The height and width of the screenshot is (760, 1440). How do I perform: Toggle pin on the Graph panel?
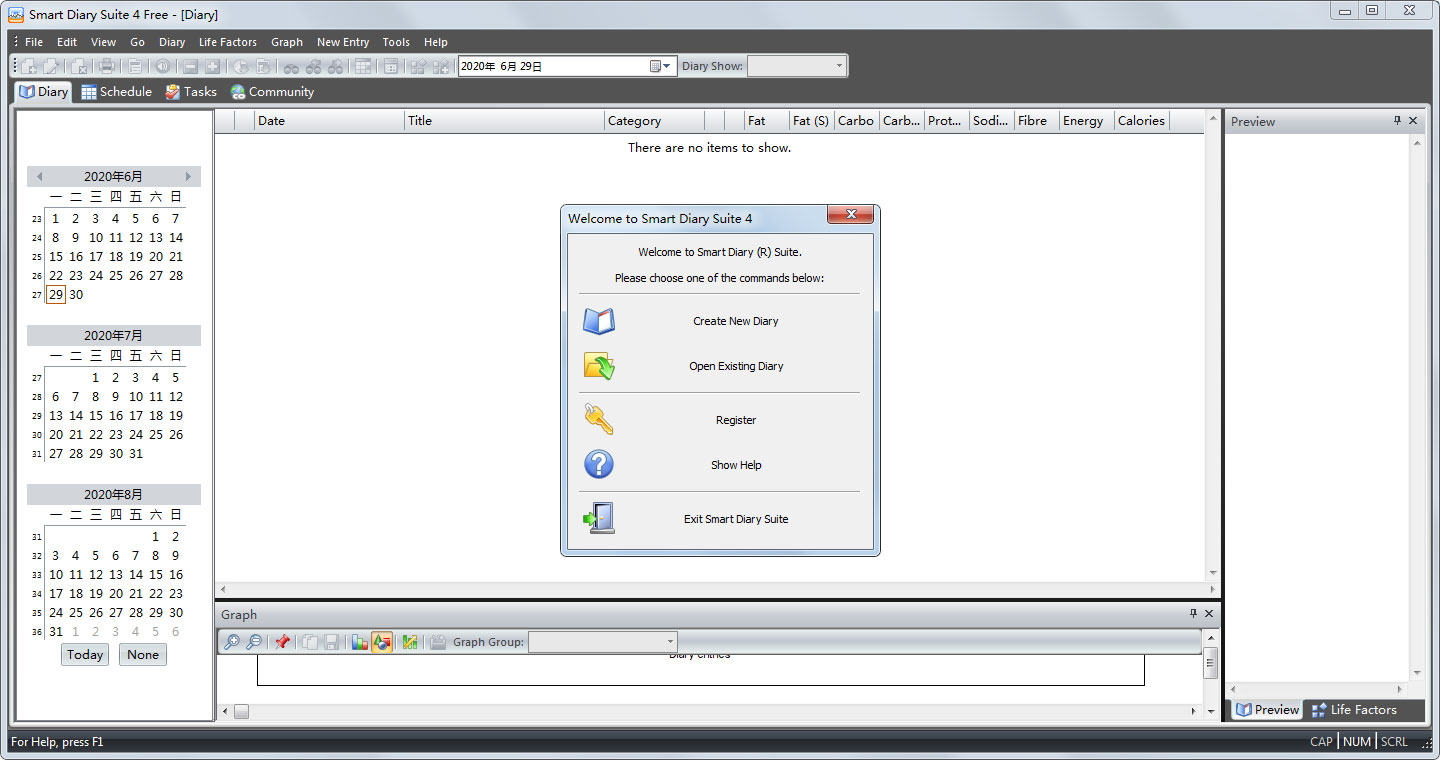(x=1192, y=614)
